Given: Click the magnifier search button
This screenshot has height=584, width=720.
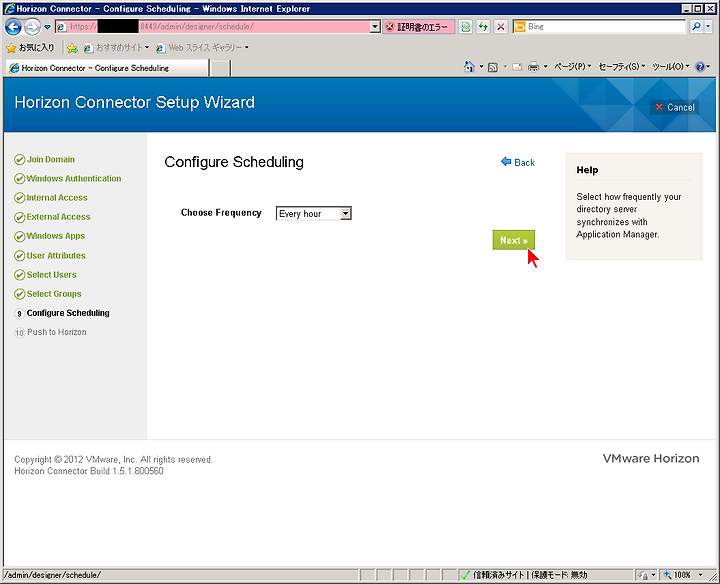Looking at the screenshot, I should click(x=696, y=27).
